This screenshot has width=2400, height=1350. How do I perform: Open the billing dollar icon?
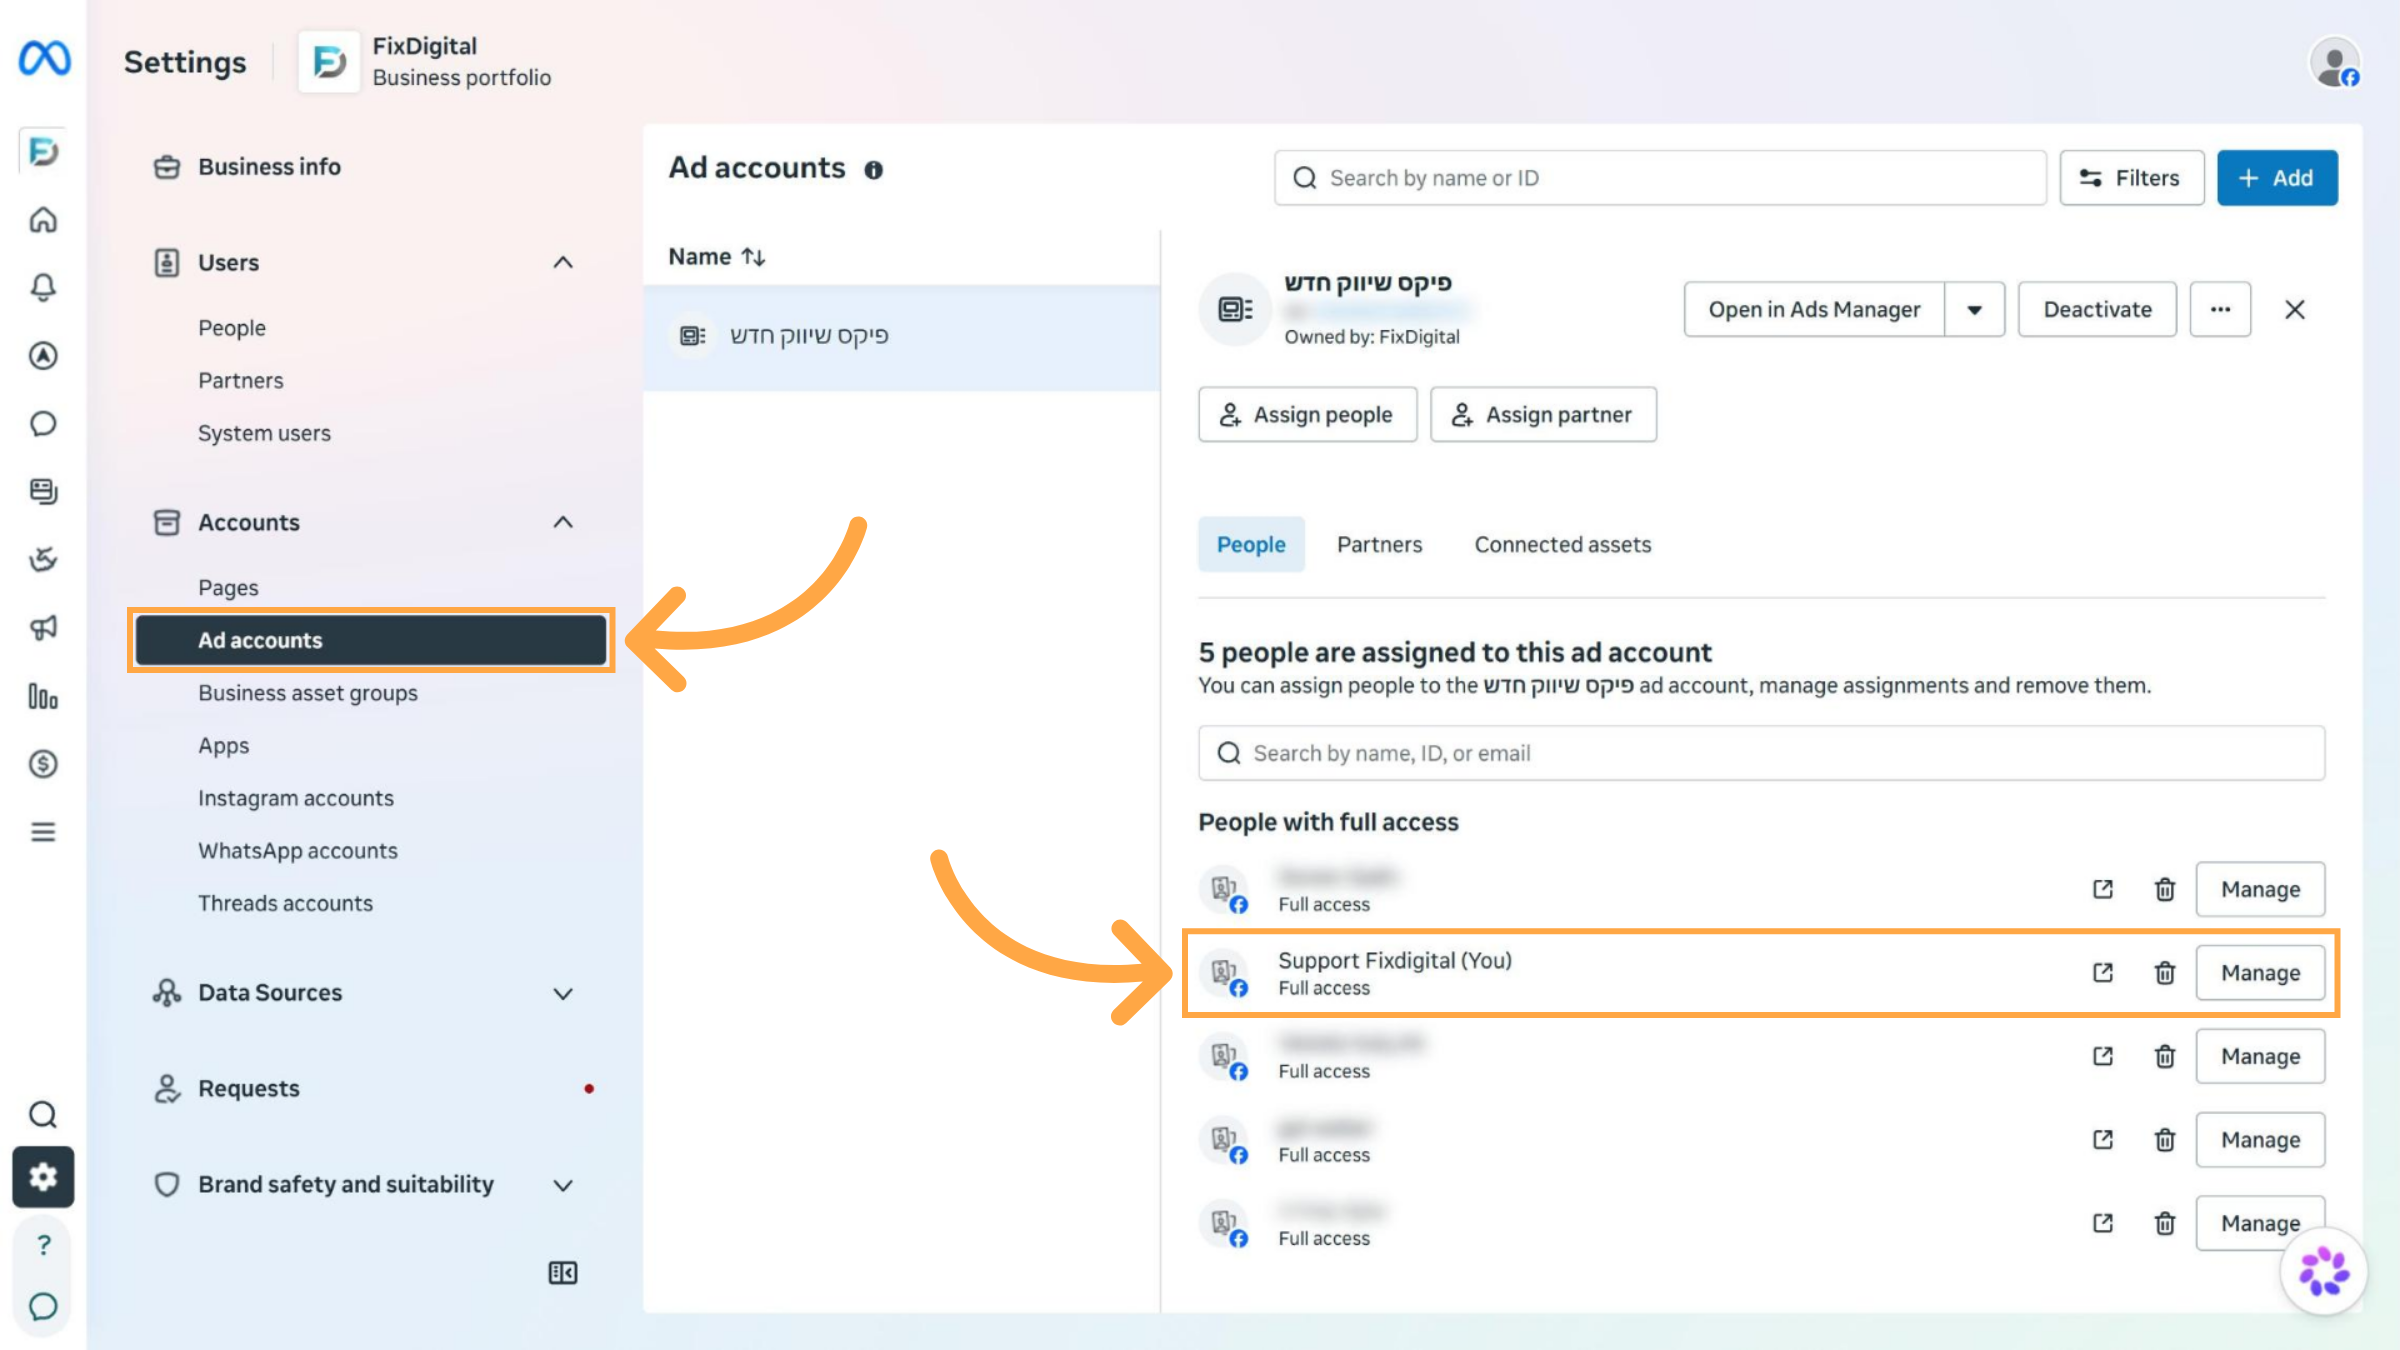(x=43, y=764)
